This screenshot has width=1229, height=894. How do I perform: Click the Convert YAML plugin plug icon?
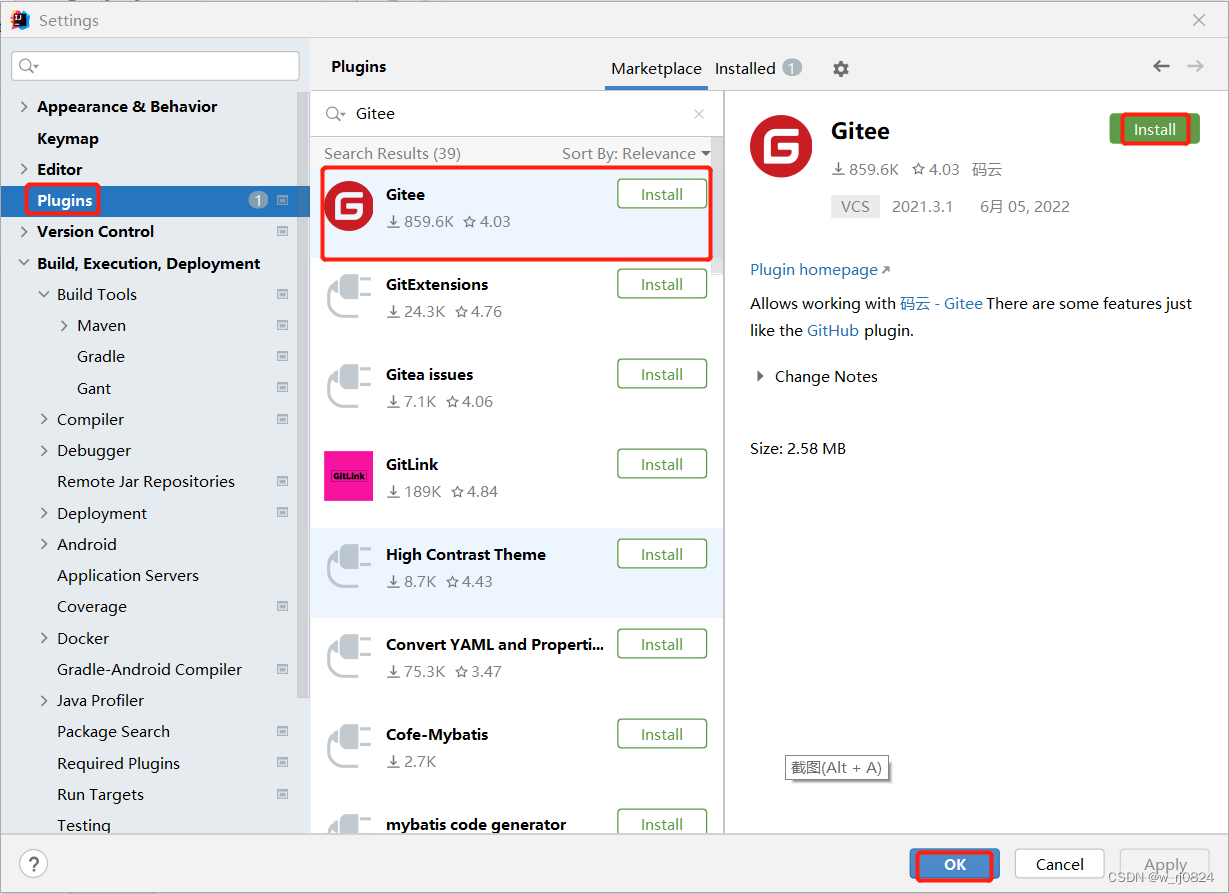point(349,657)
